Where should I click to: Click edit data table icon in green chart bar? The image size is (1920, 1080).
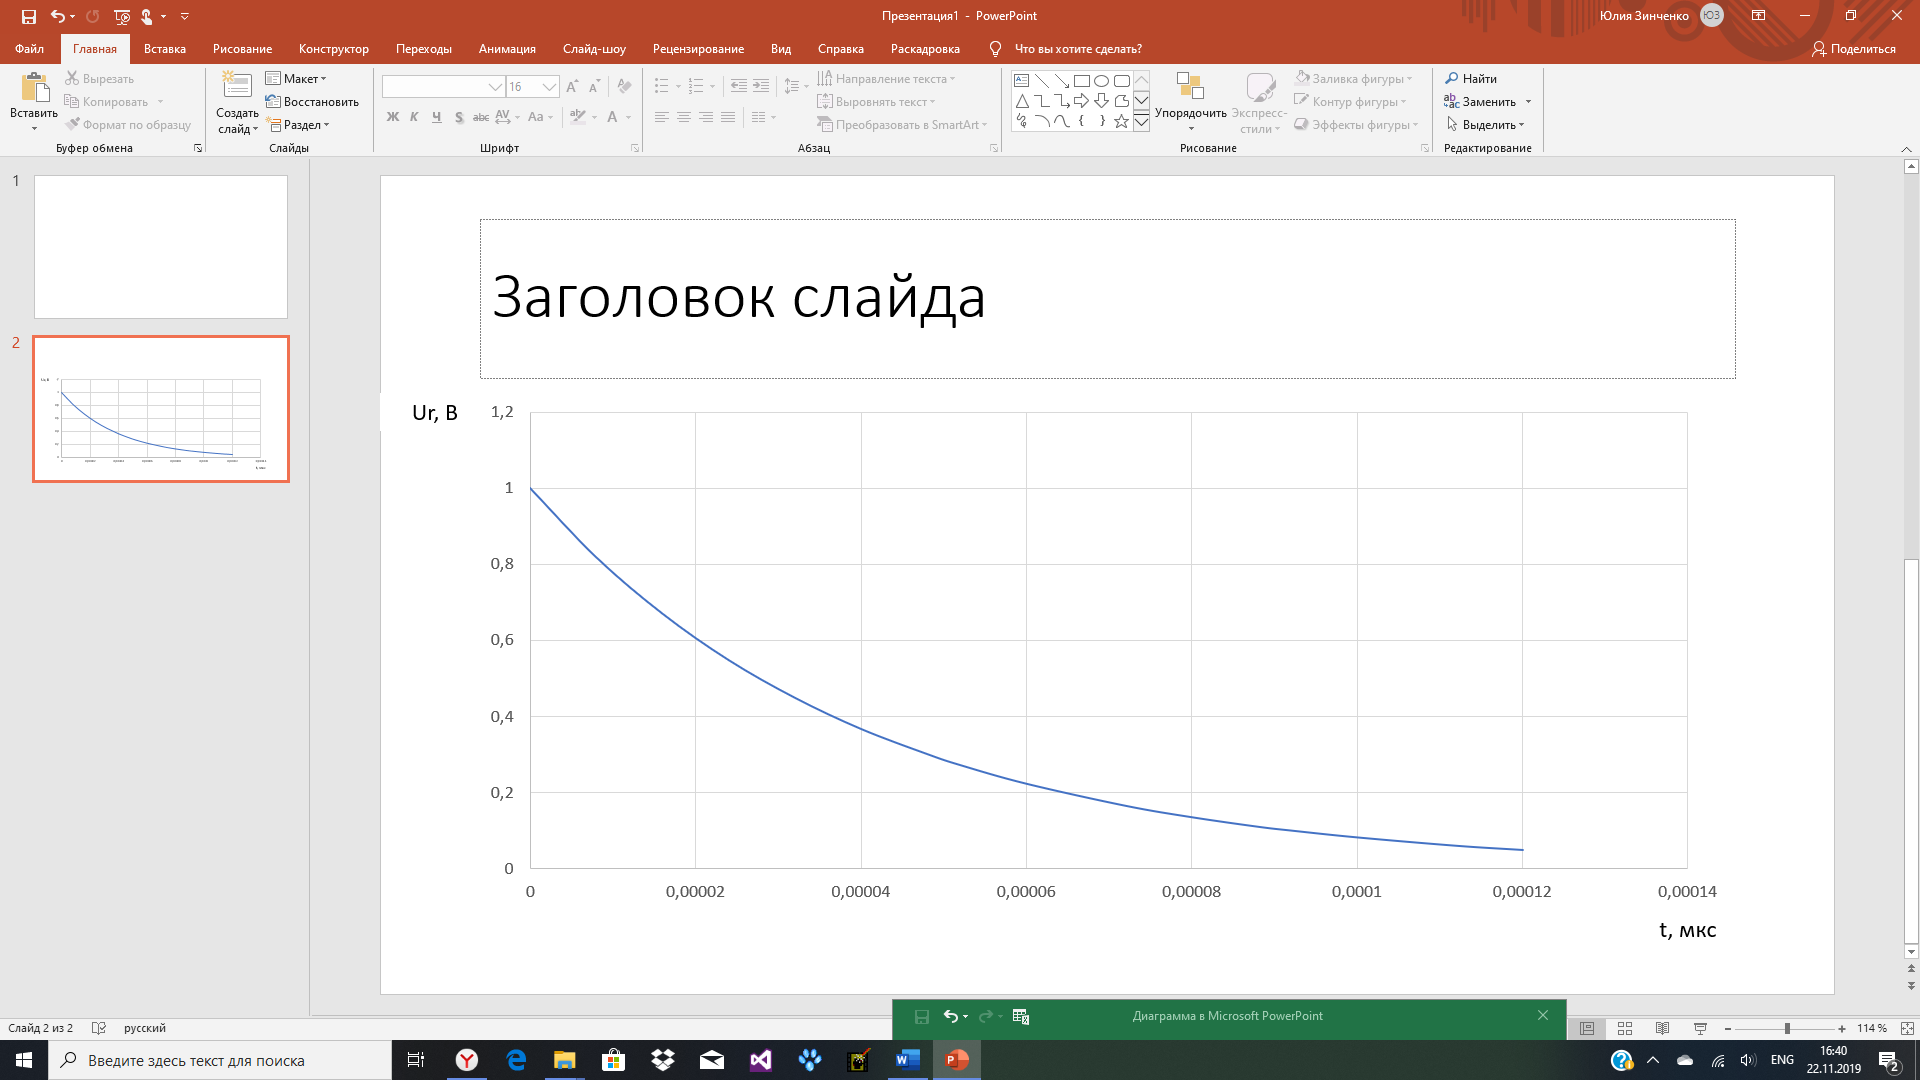pos(1021,1016)
